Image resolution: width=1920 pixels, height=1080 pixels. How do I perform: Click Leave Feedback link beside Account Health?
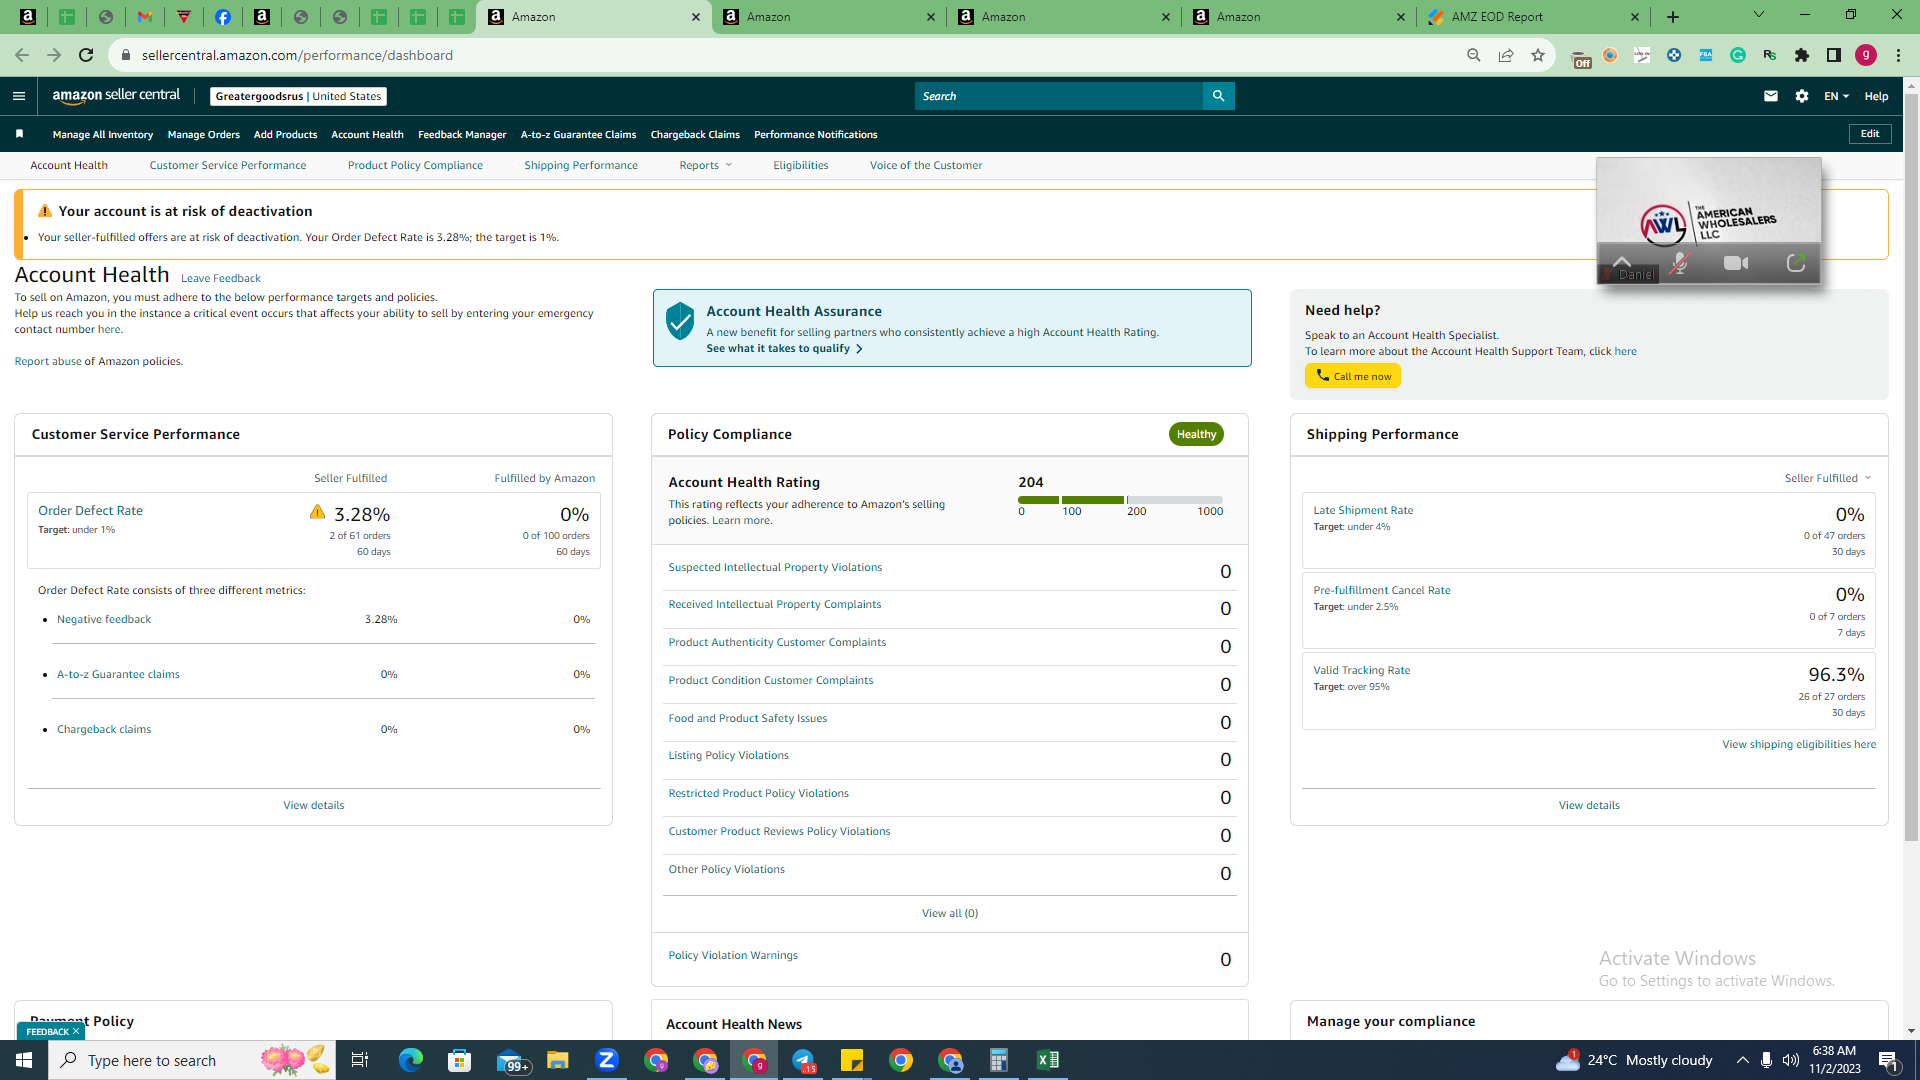pos(220,278)
